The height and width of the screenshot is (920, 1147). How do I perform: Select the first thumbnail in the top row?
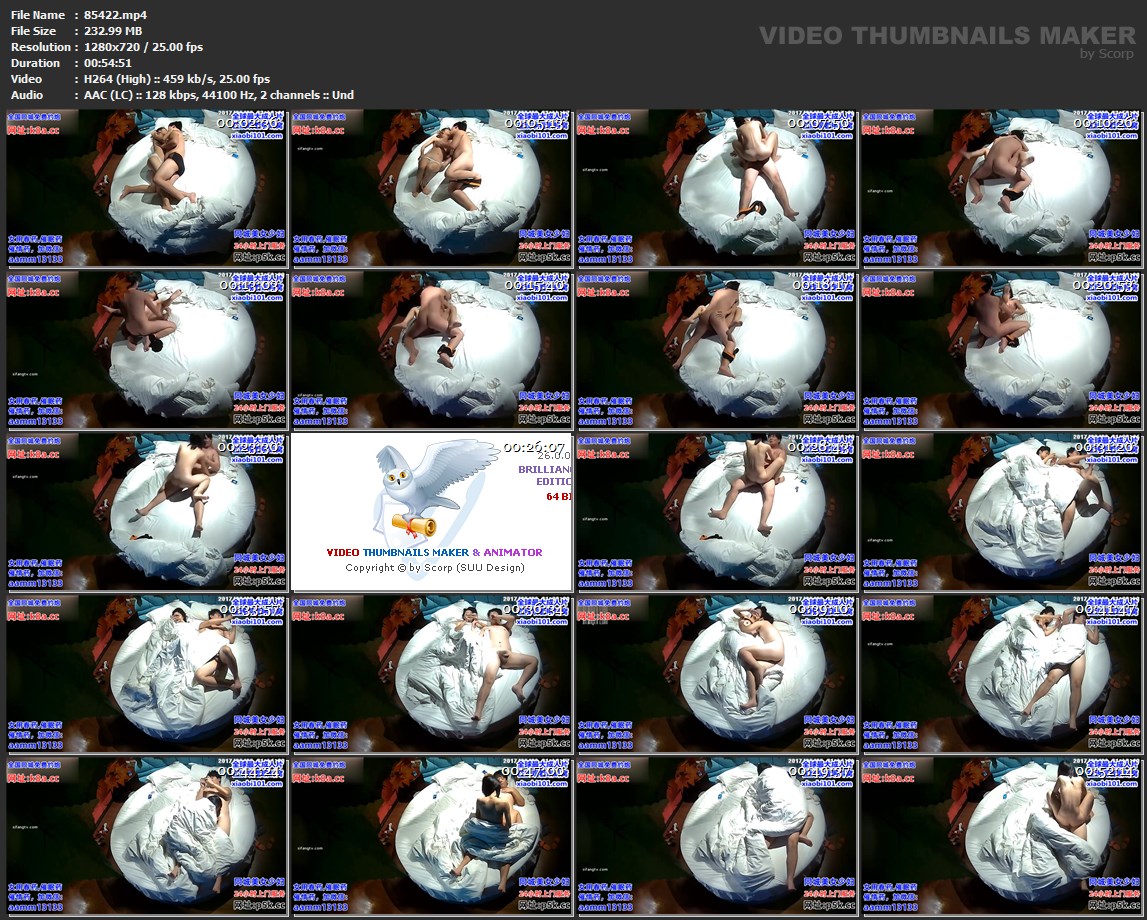(147, 188)
